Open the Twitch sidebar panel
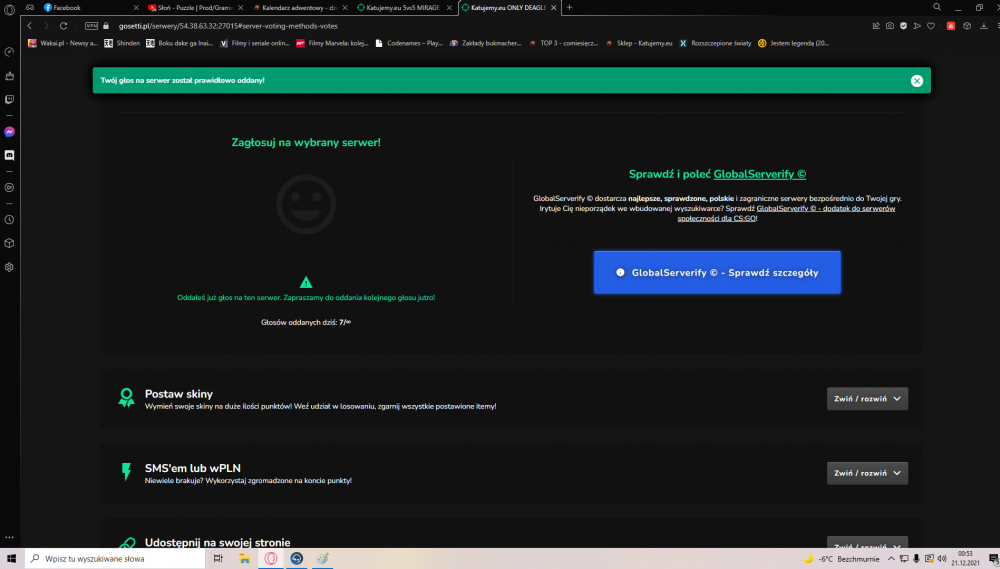Screen dimensions: 1000x569 point(9,100)
